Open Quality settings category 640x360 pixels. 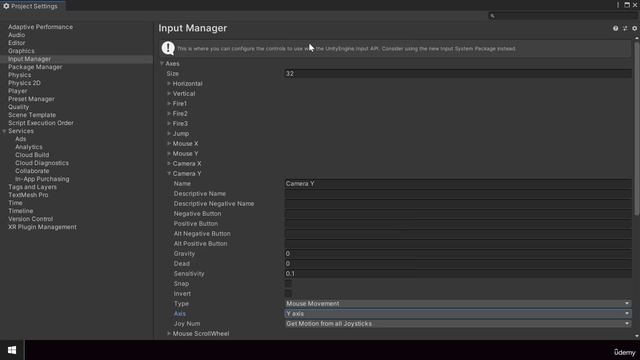pyautogui.click(x=18, y=107)
